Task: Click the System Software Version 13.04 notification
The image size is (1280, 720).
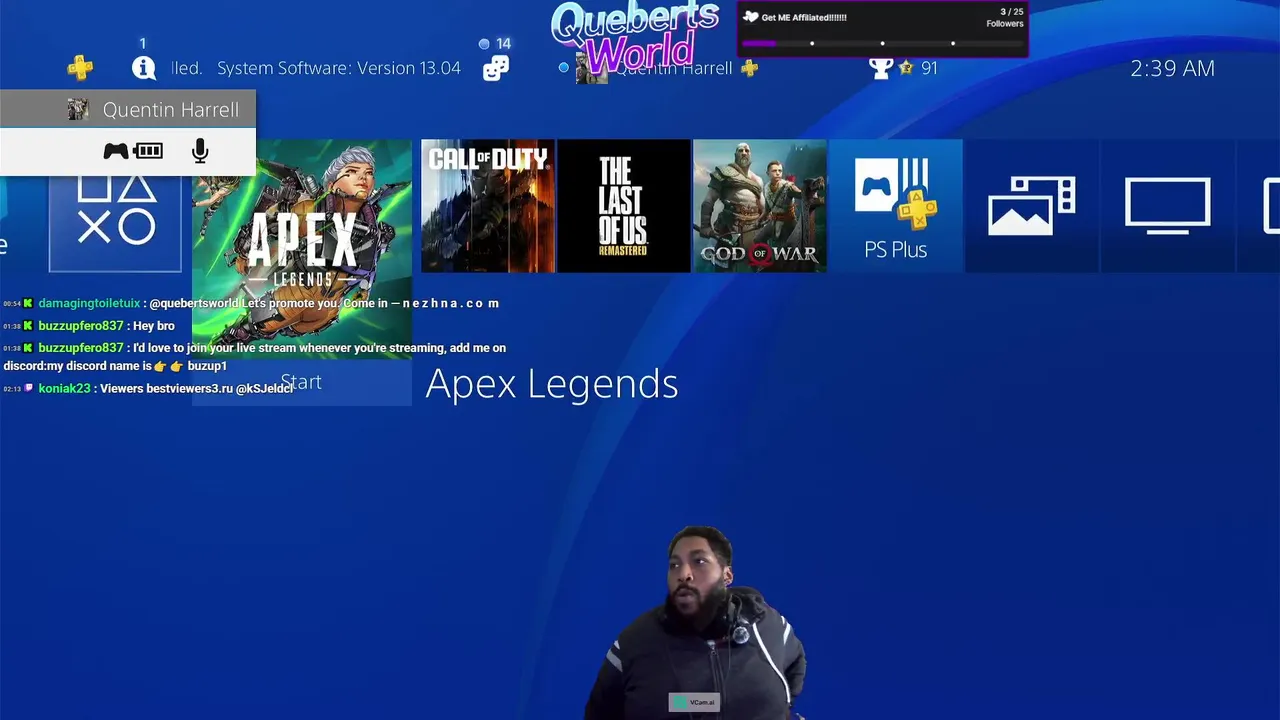Action: click(x=339, y=68)
